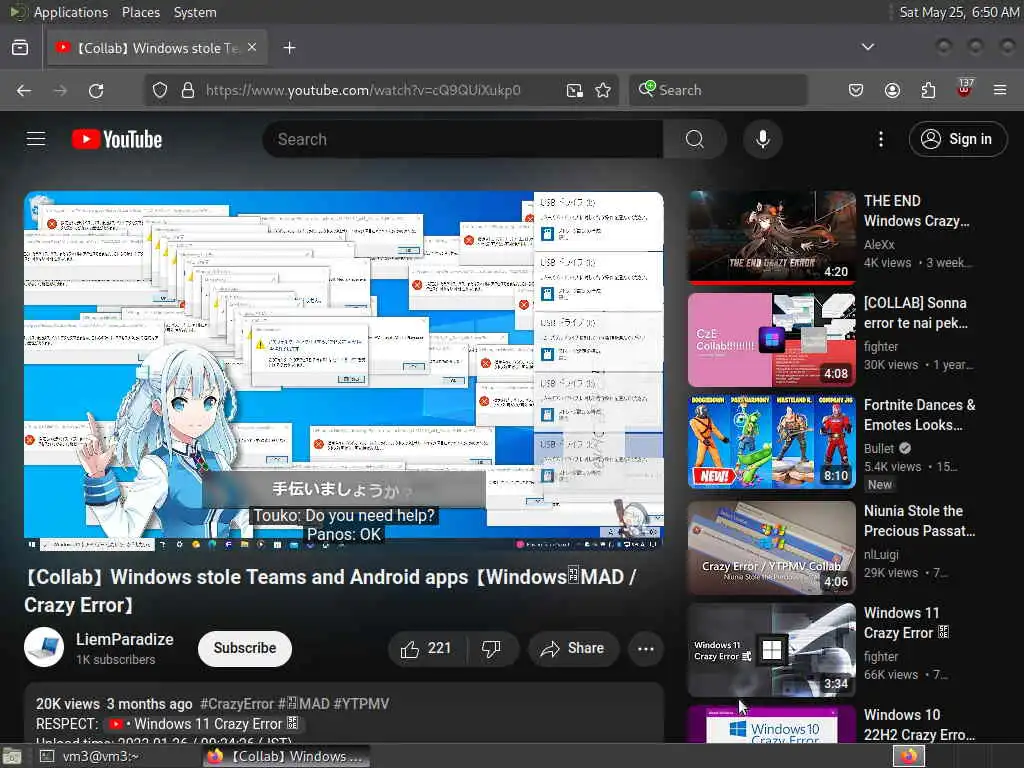Open Firefox account icon
The width and height of the screenshot is (1024, 768).
point(892,90)
